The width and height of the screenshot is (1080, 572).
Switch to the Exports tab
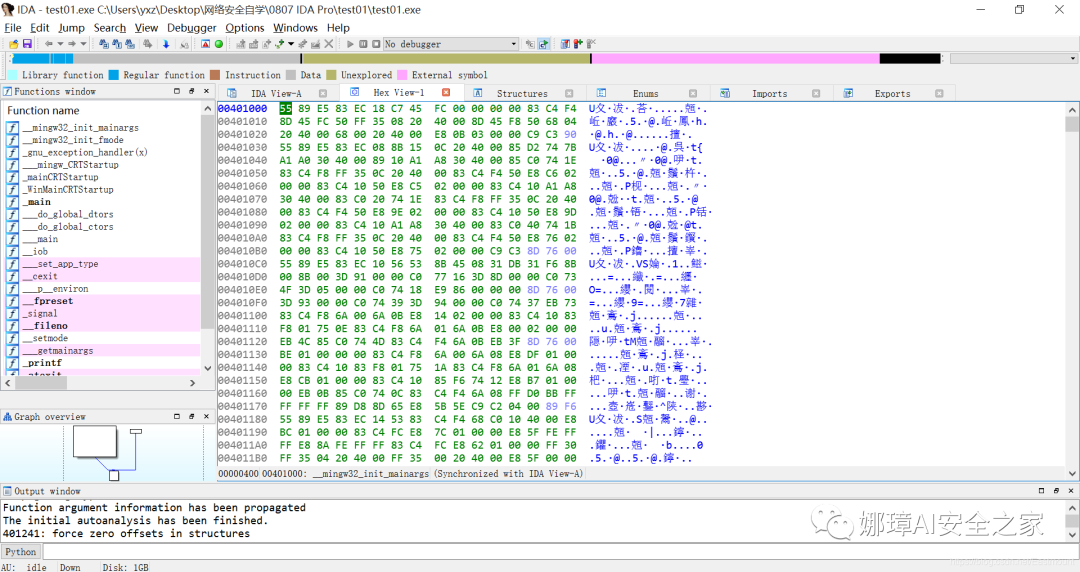(893, 93)
